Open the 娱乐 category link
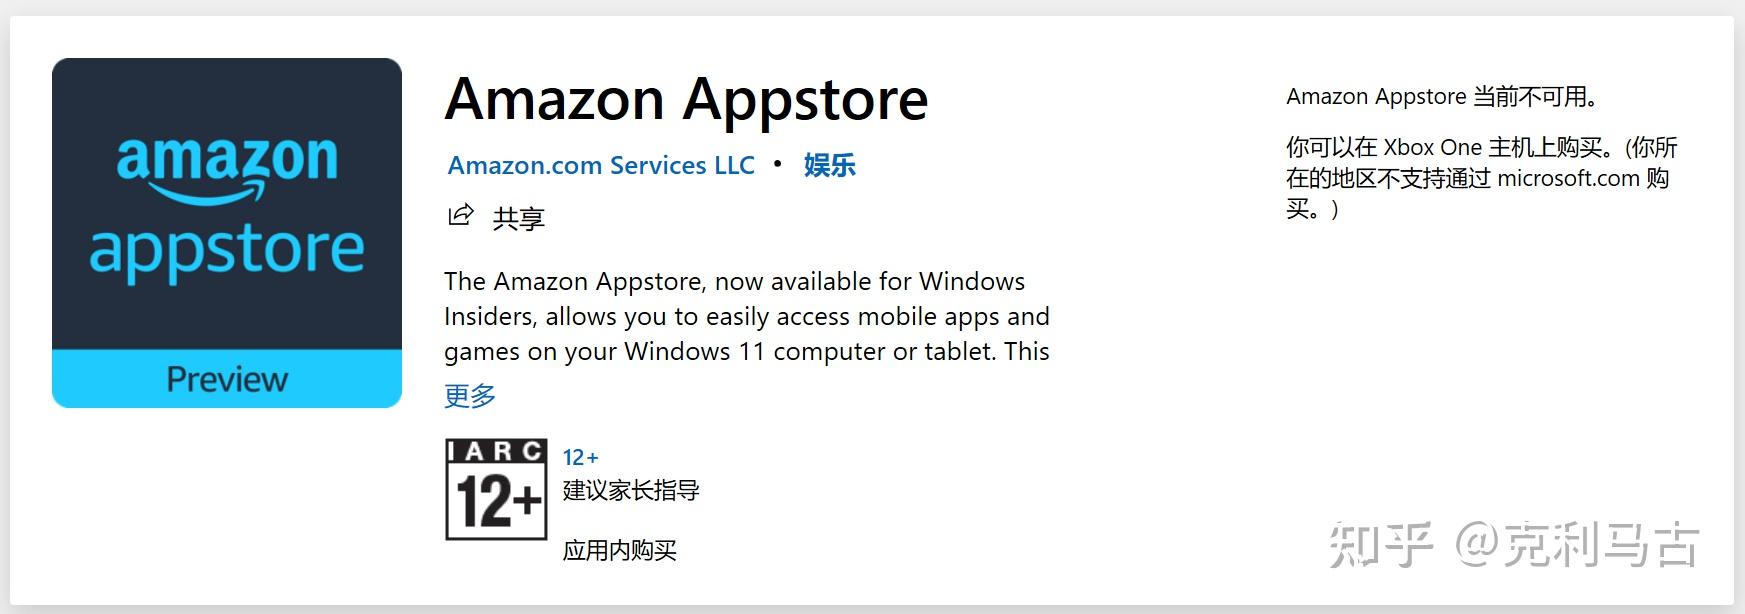The width and height of the screenshot is (1745, 614). point(829,165)
